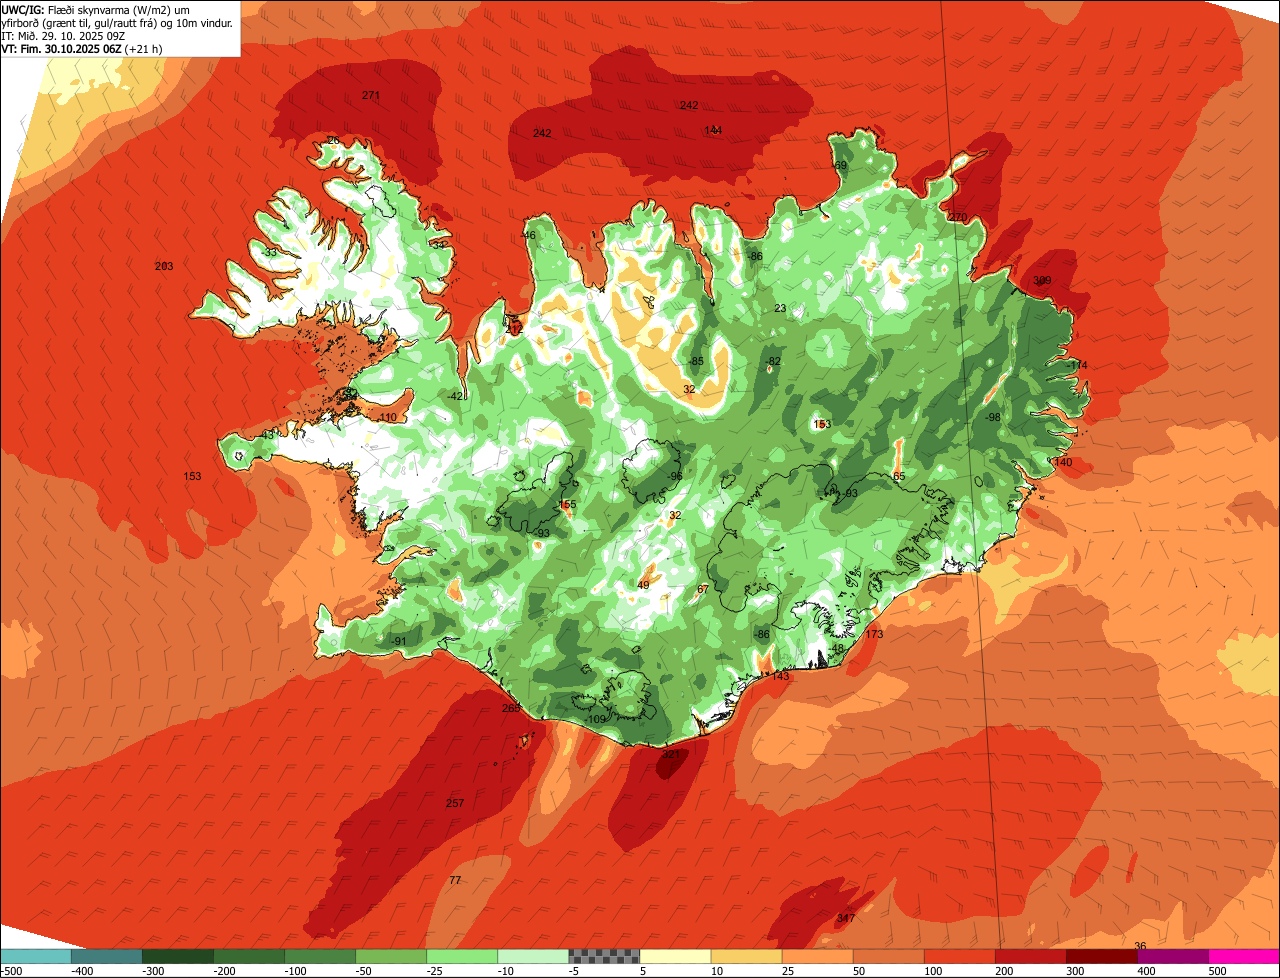1280x978 pixels.
Task: Click the map value '110' near Breiðafjörður
Action: 388,418
